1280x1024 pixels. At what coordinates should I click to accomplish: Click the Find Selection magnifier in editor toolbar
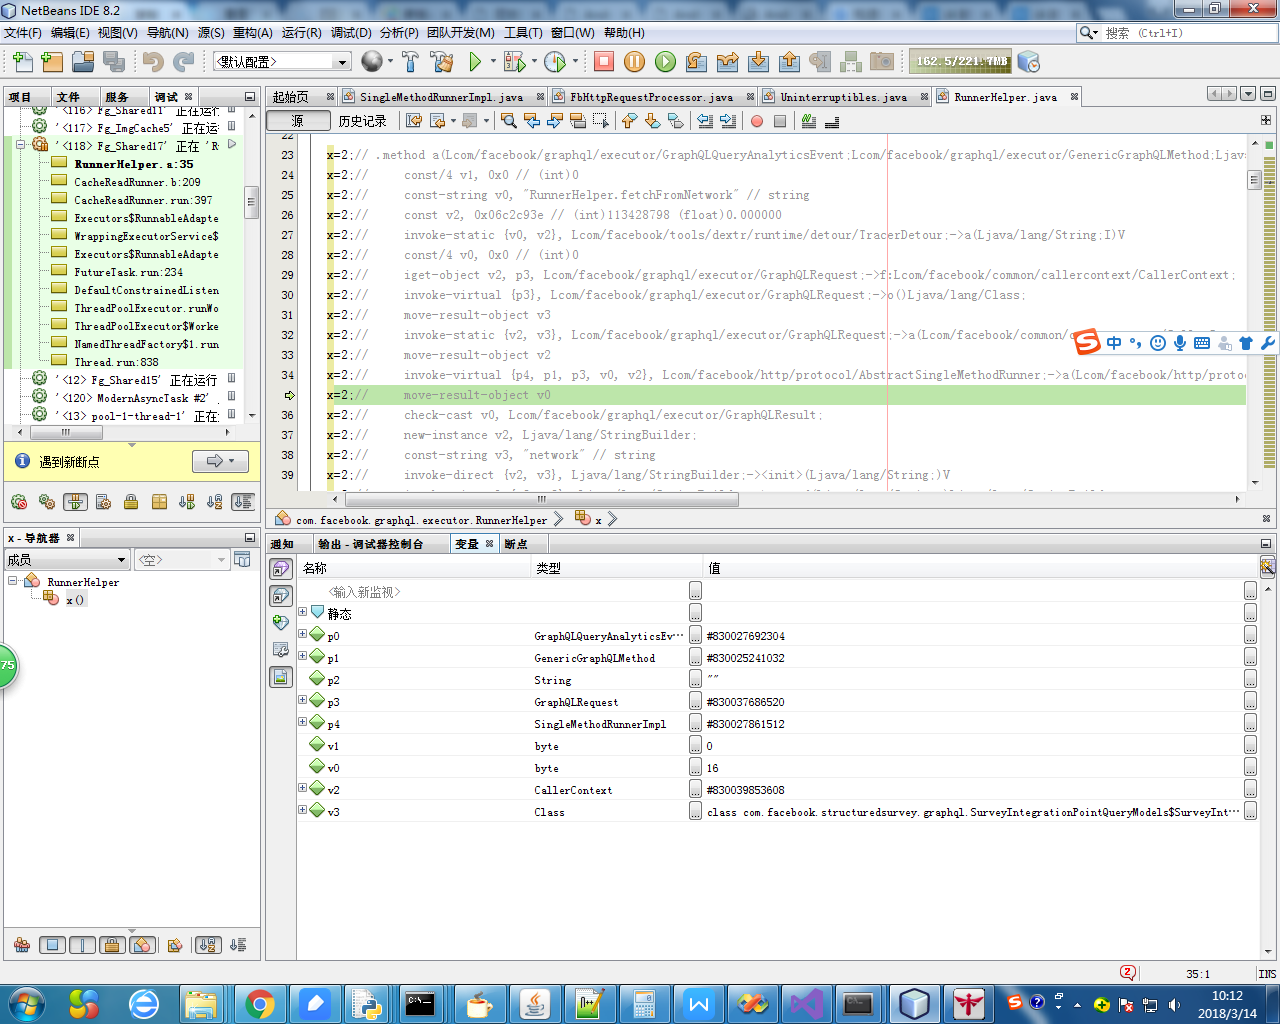click(509, 121)
